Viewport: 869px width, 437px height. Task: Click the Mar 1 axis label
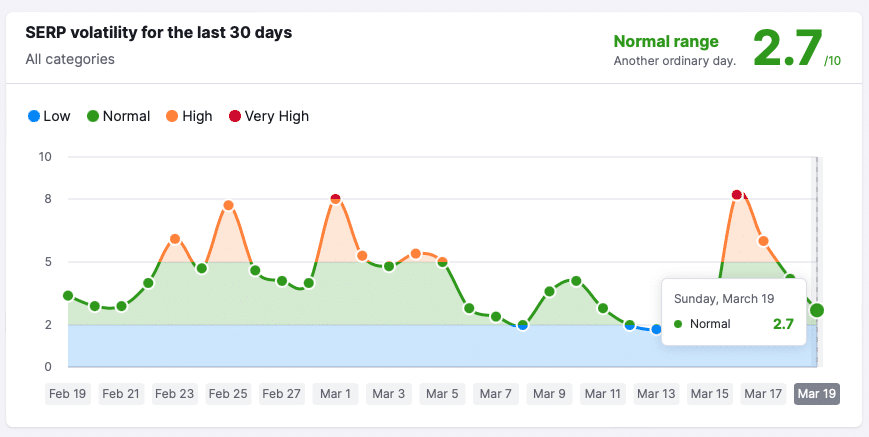tap(334, 394)
